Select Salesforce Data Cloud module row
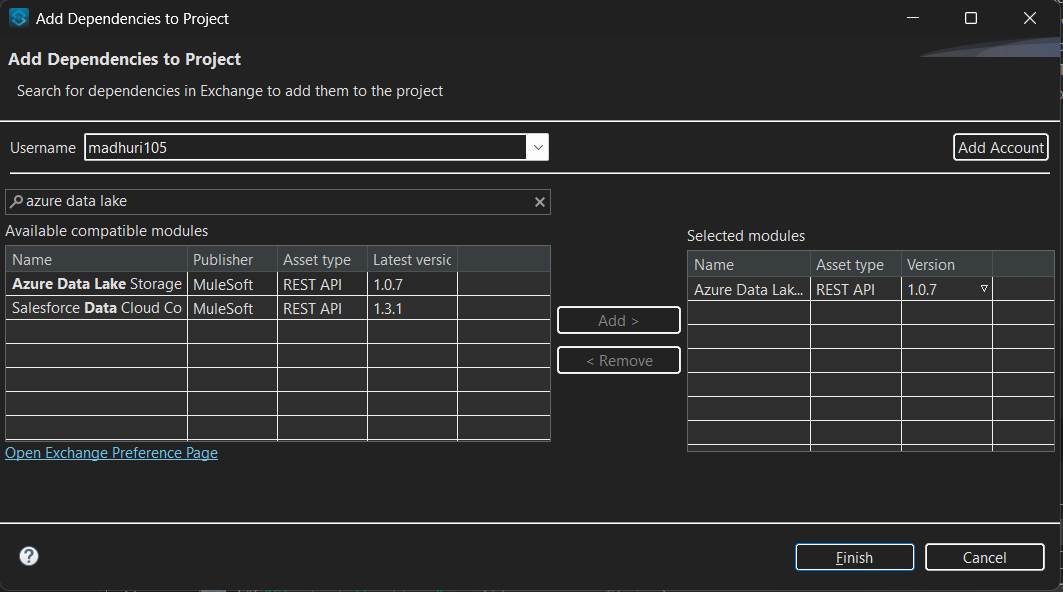1063x592 pixels. click(x=96, y=309)
